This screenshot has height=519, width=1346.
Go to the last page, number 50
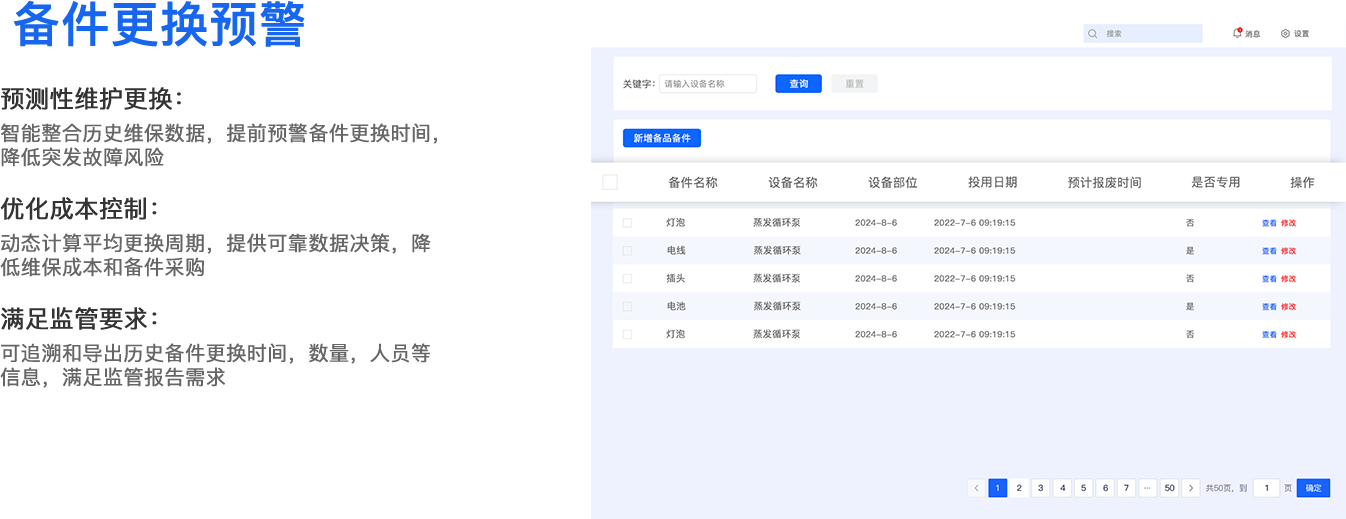[1169, 488]
